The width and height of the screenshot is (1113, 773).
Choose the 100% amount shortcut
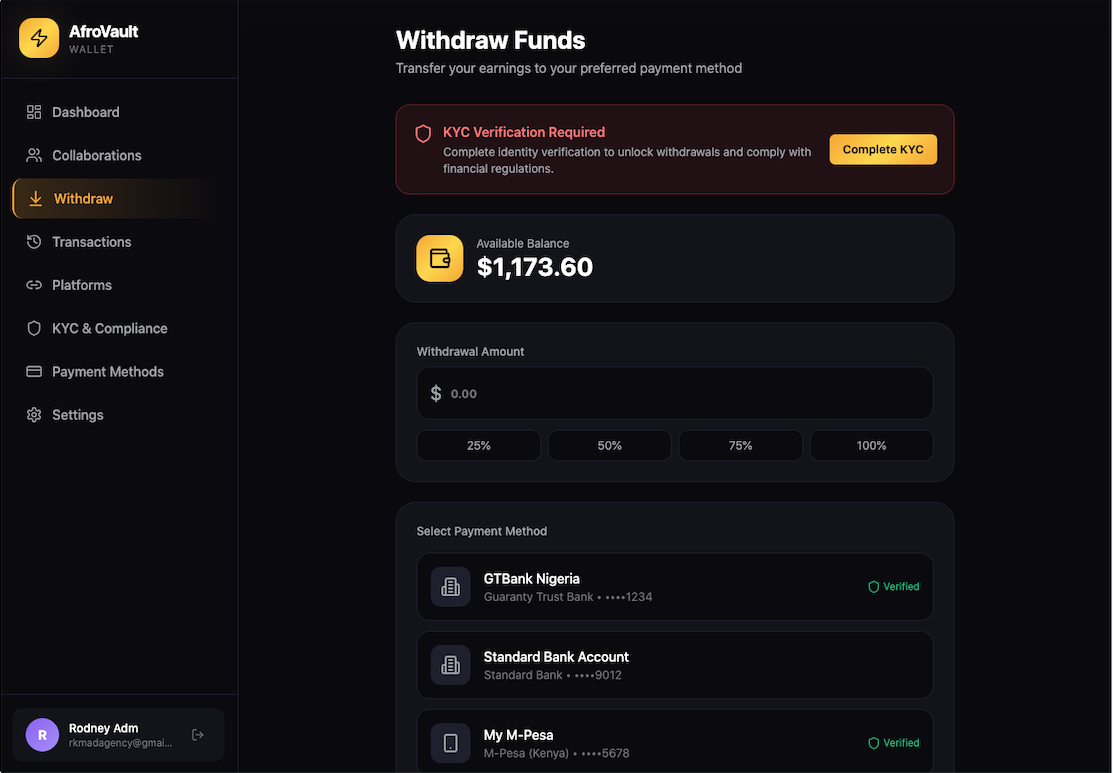pyautogui.click(x=871, y=446)
